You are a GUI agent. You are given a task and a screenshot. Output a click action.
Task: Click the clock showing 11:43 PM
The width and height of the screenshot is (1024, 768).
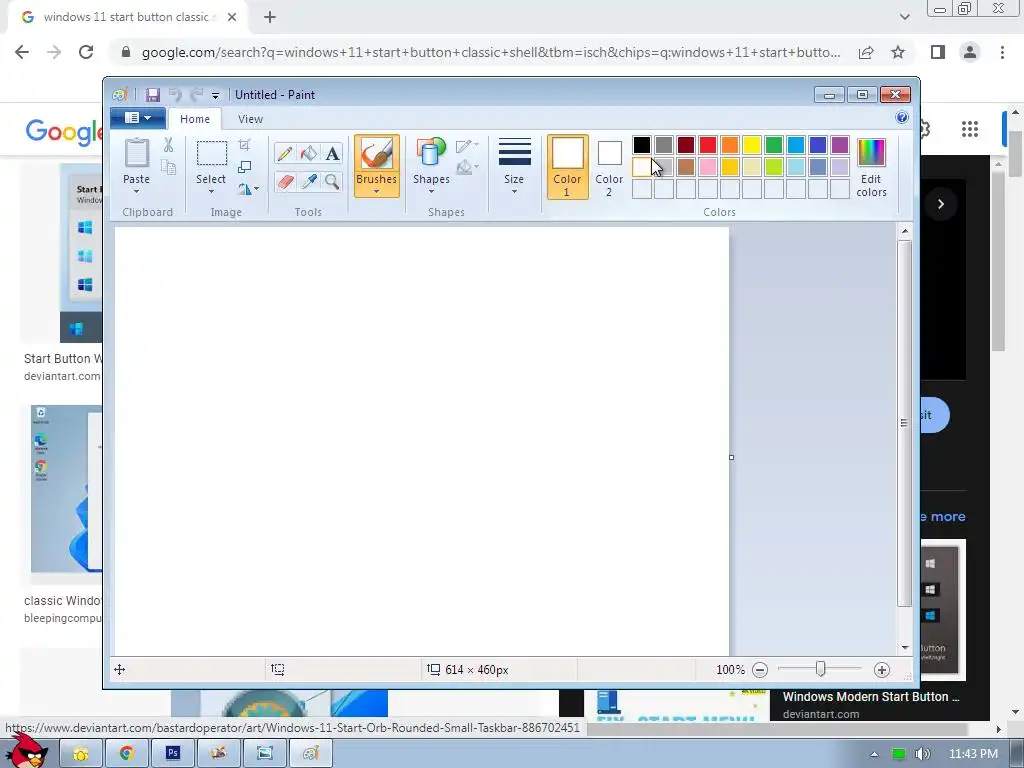coord(973,754)
